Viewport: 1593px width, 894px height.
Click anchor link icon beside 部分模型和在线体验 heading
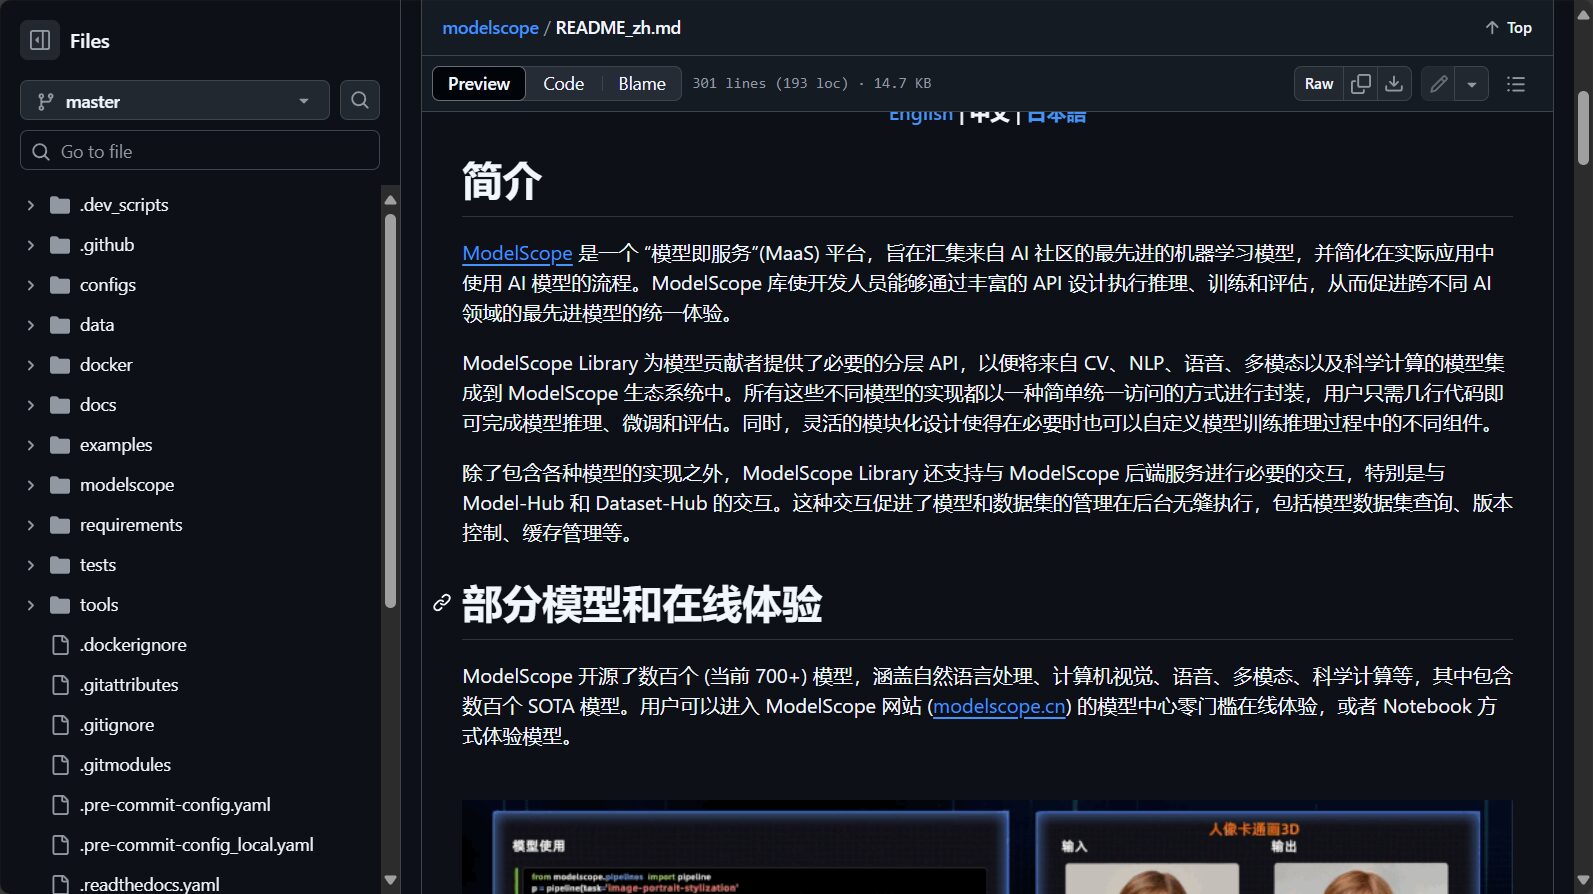pos(442,603)
